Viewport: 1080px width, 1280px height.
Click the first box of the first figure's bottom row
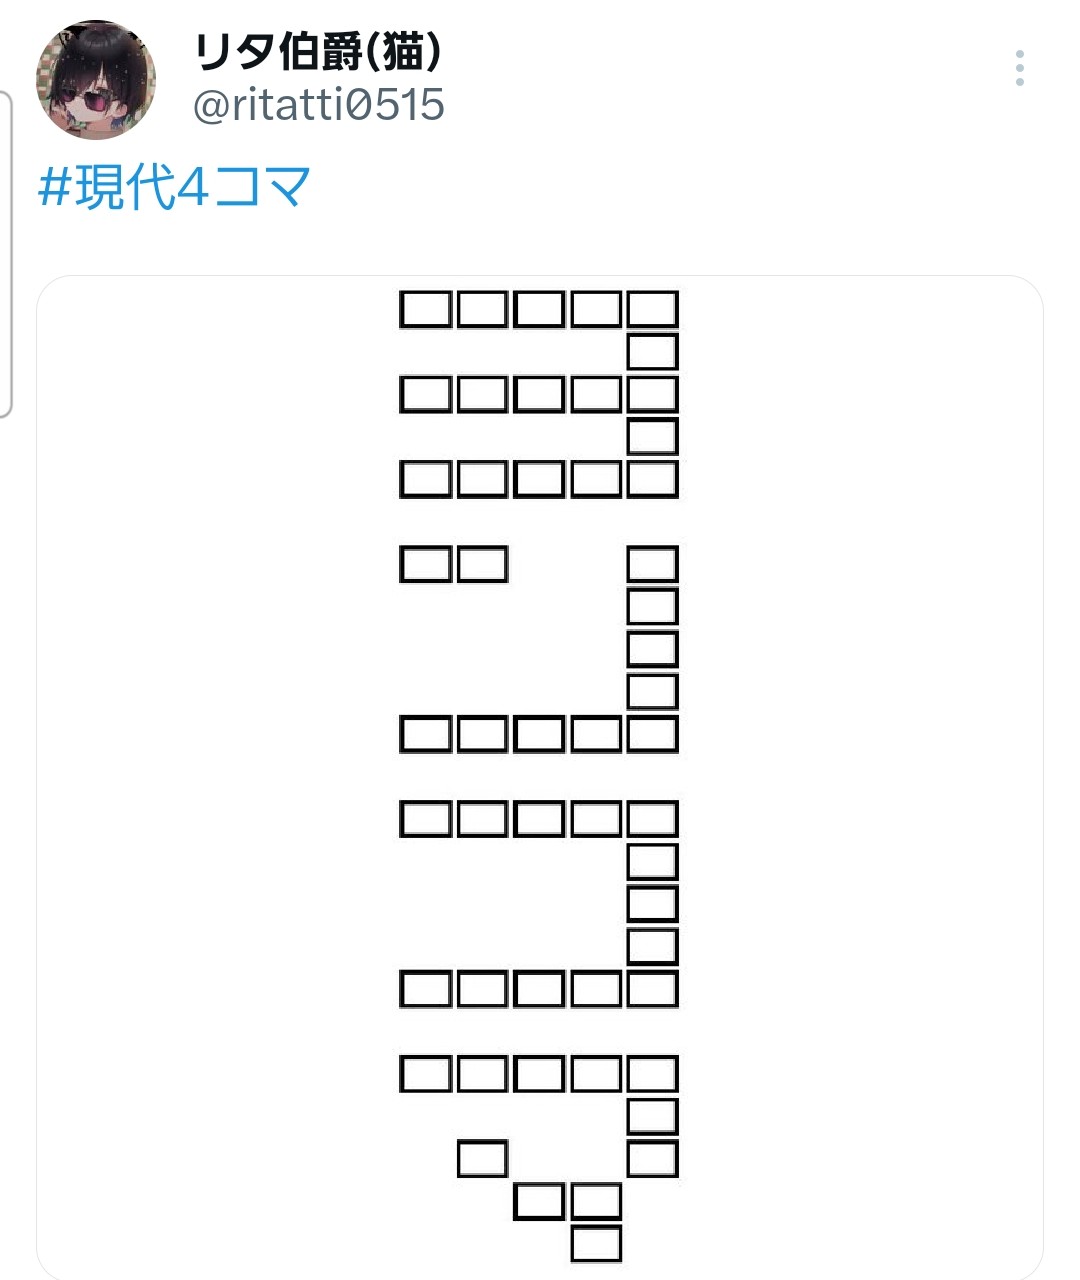(x=425, y=479)
